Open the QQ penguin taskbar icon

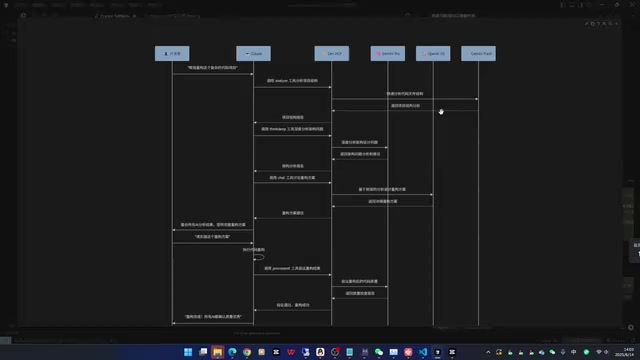click(320, 352)
